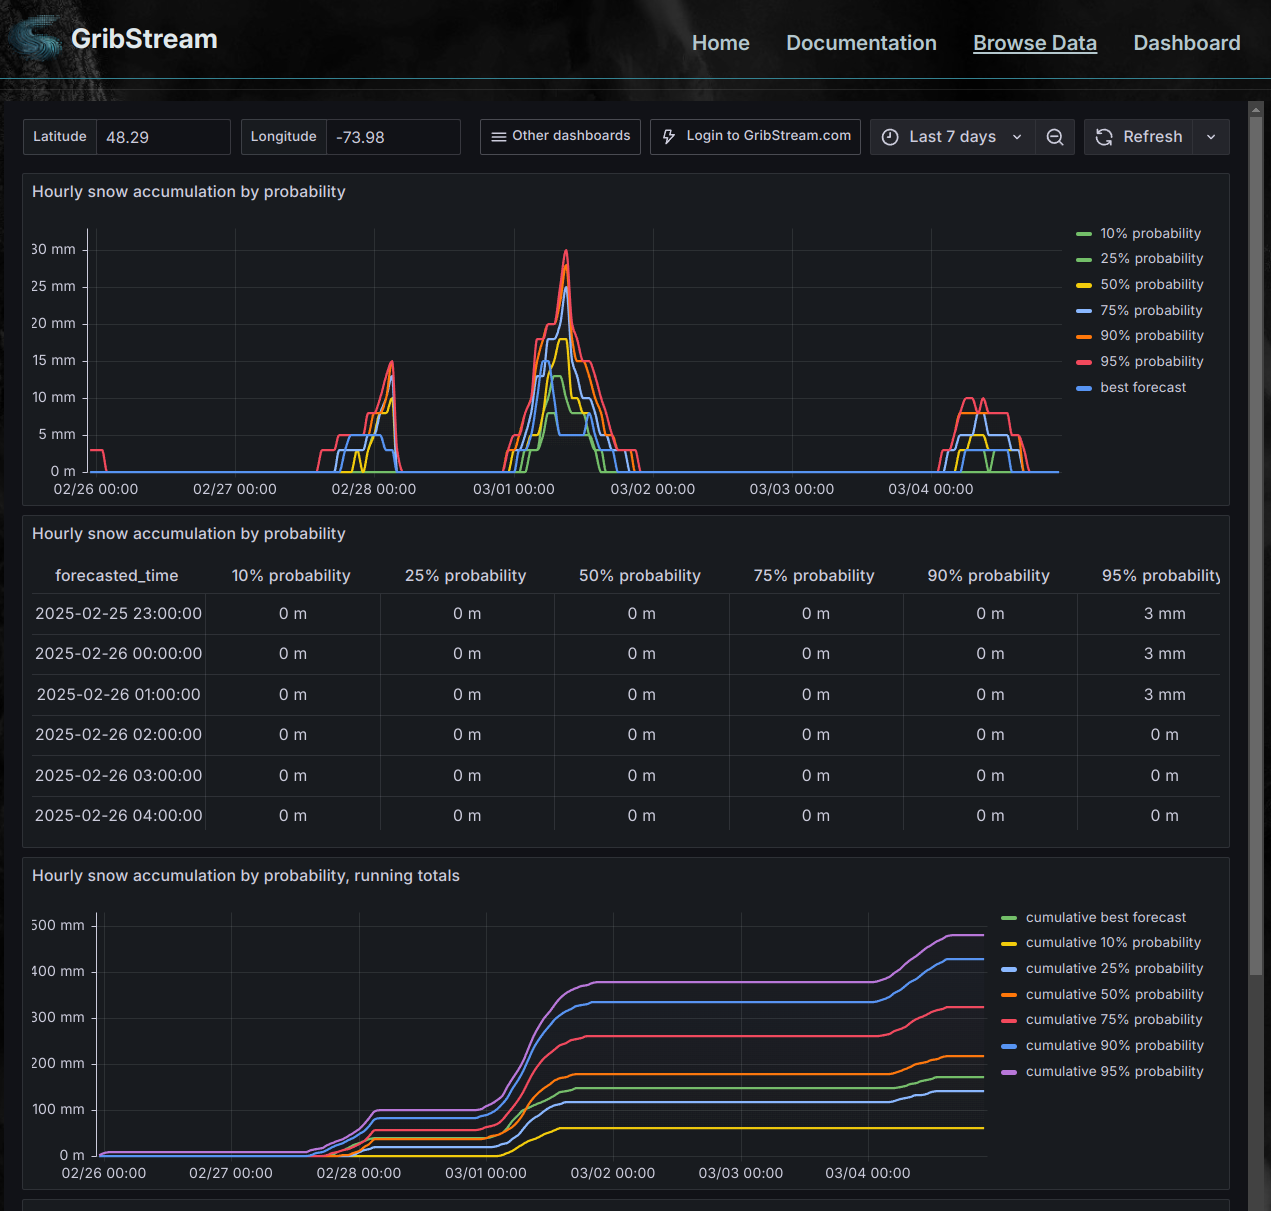Go to the Documentation page

[861, 43]
